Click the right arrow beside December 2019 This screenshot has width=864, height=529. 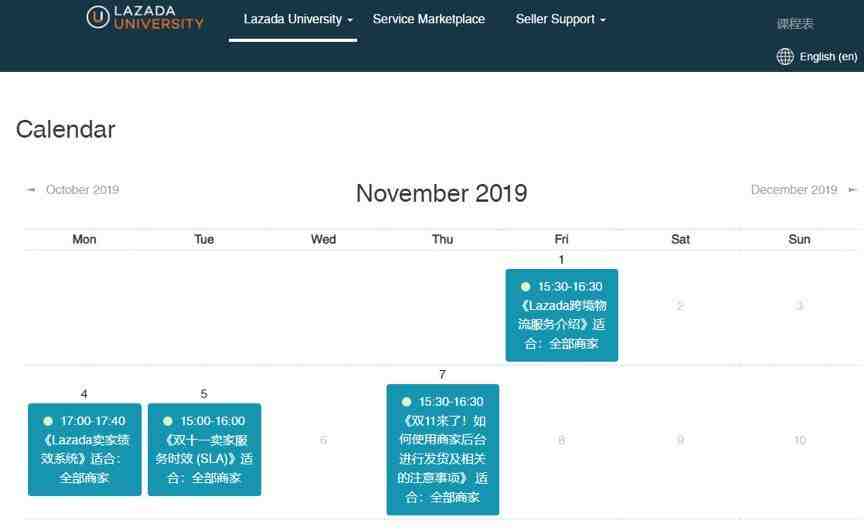852,190
